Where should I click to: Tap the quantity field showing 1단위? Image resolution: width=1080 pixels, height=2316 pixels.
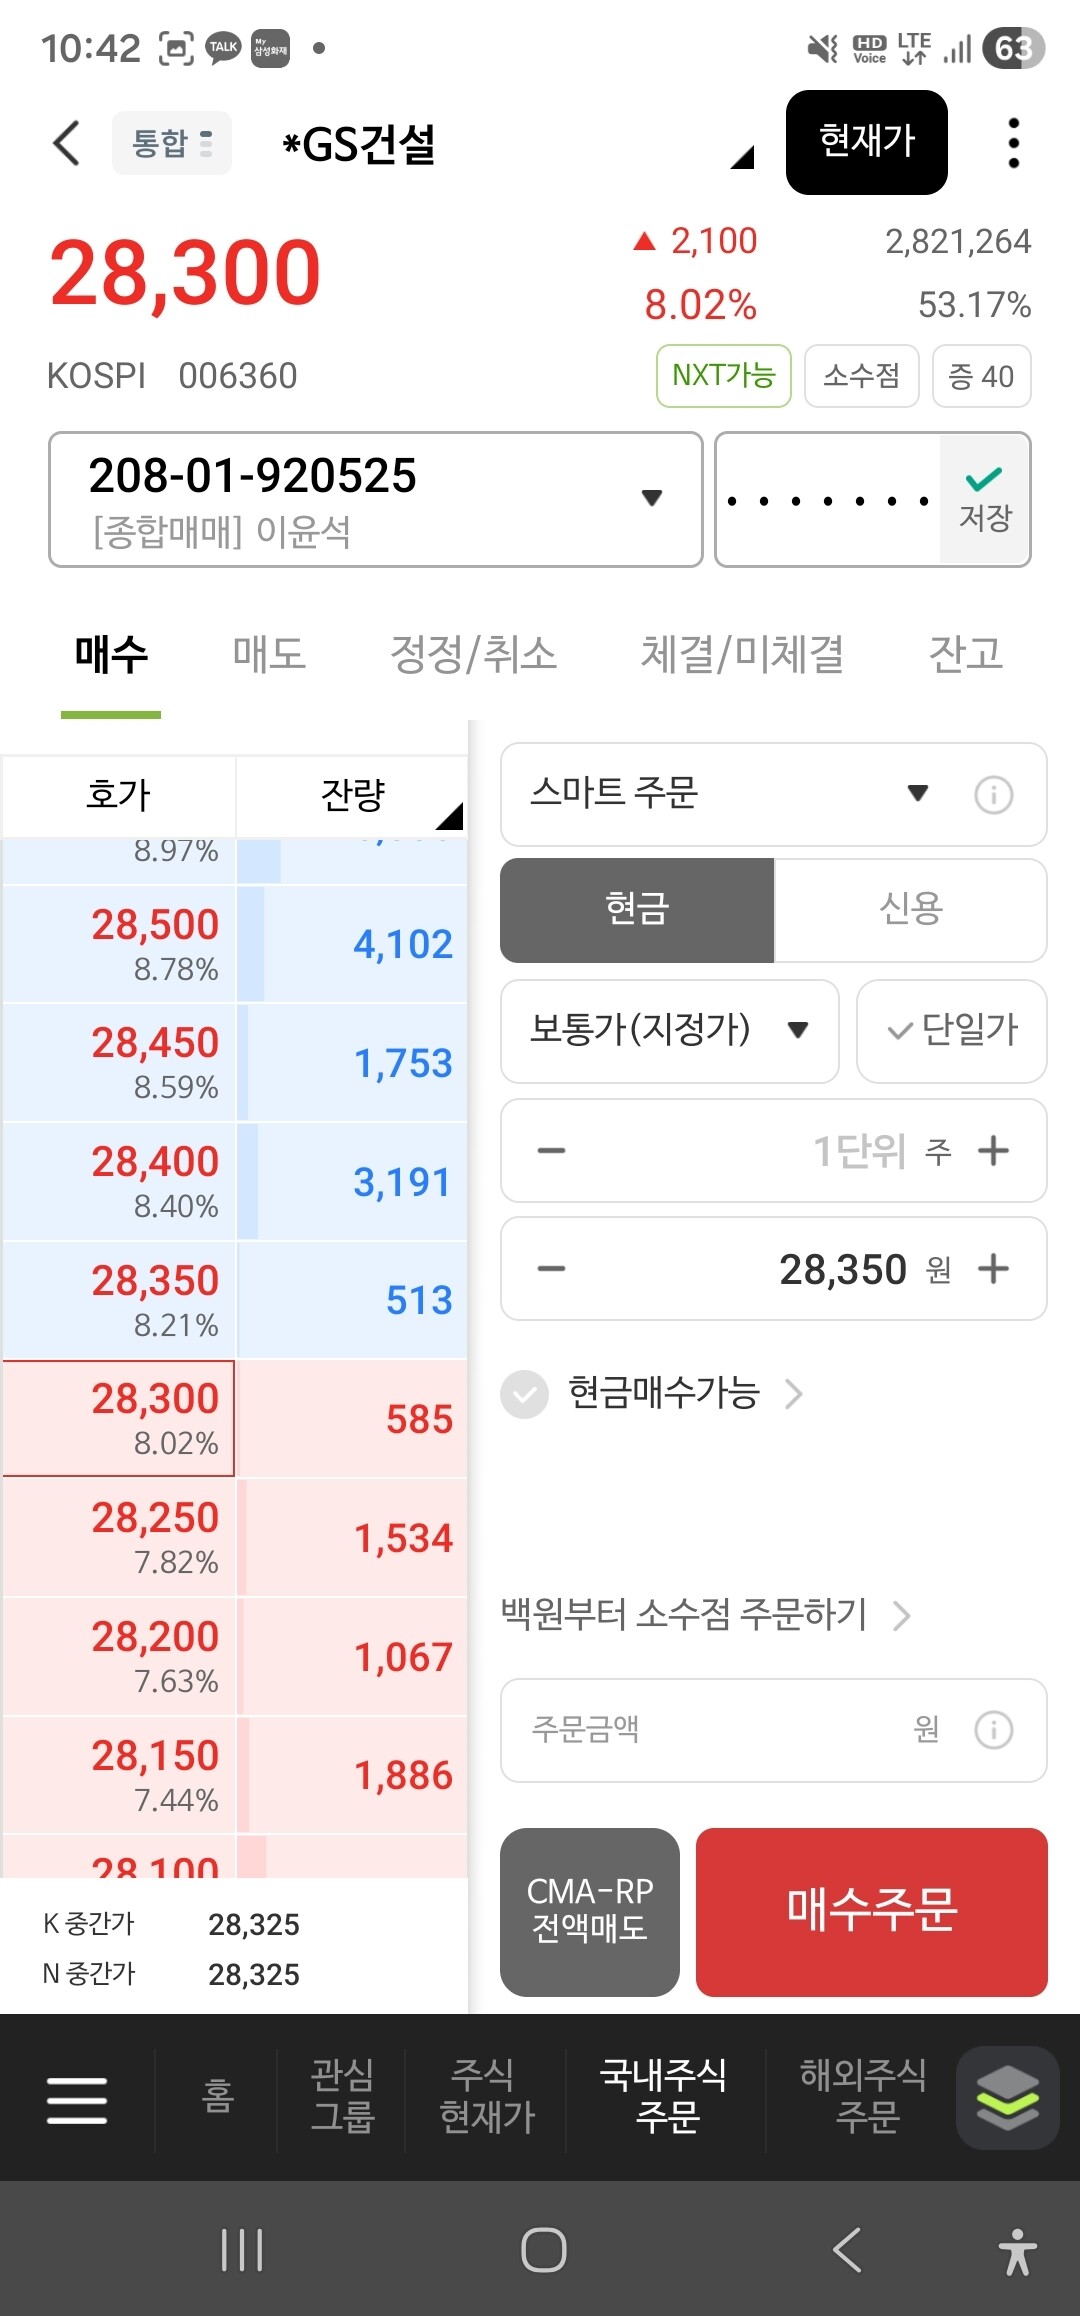774,1150
